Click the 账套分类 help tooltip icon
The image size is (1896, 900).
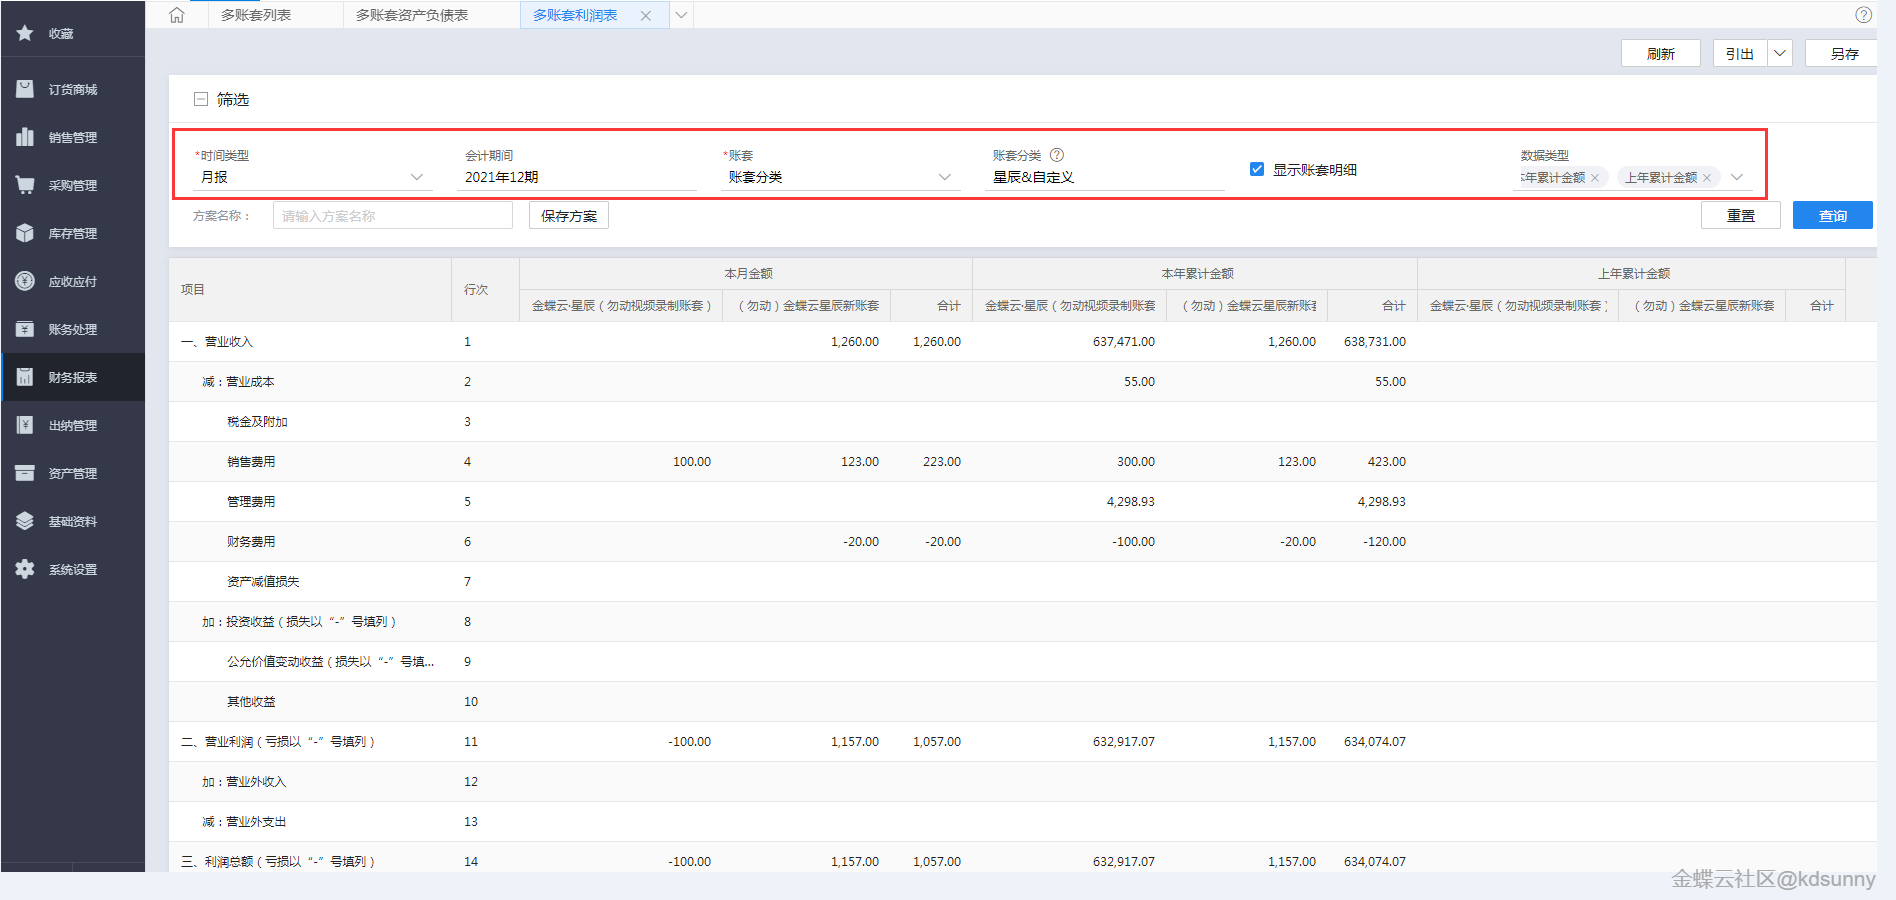point(1057,155)
